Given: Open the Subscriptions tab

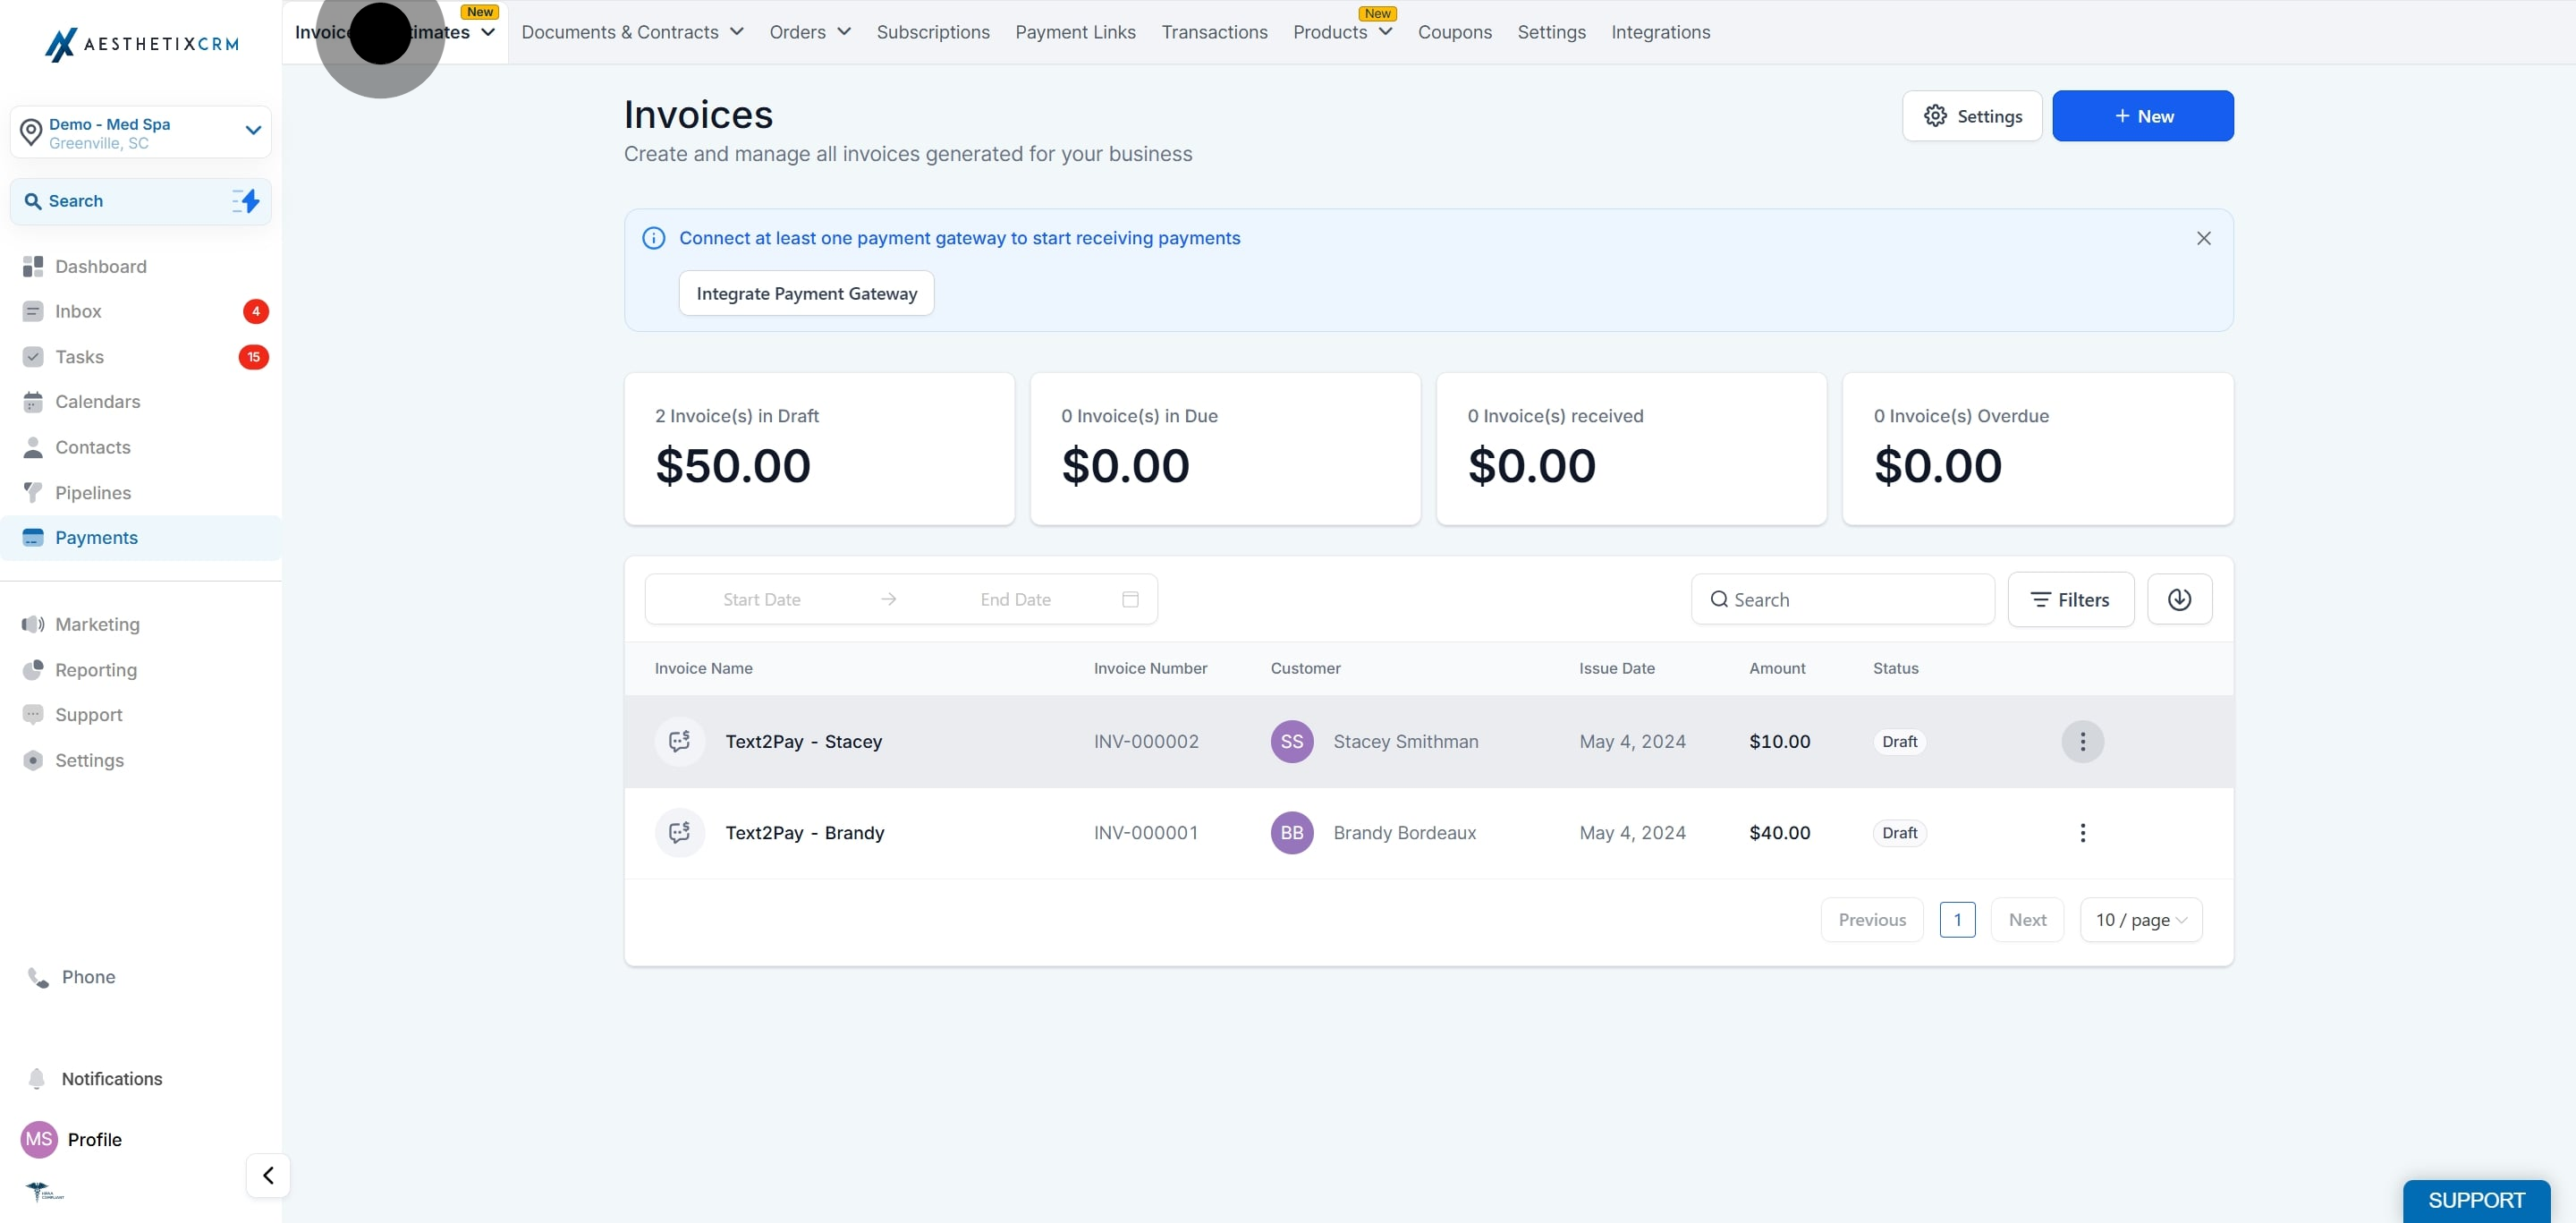Looking at the screenshot, I should 932,32.
